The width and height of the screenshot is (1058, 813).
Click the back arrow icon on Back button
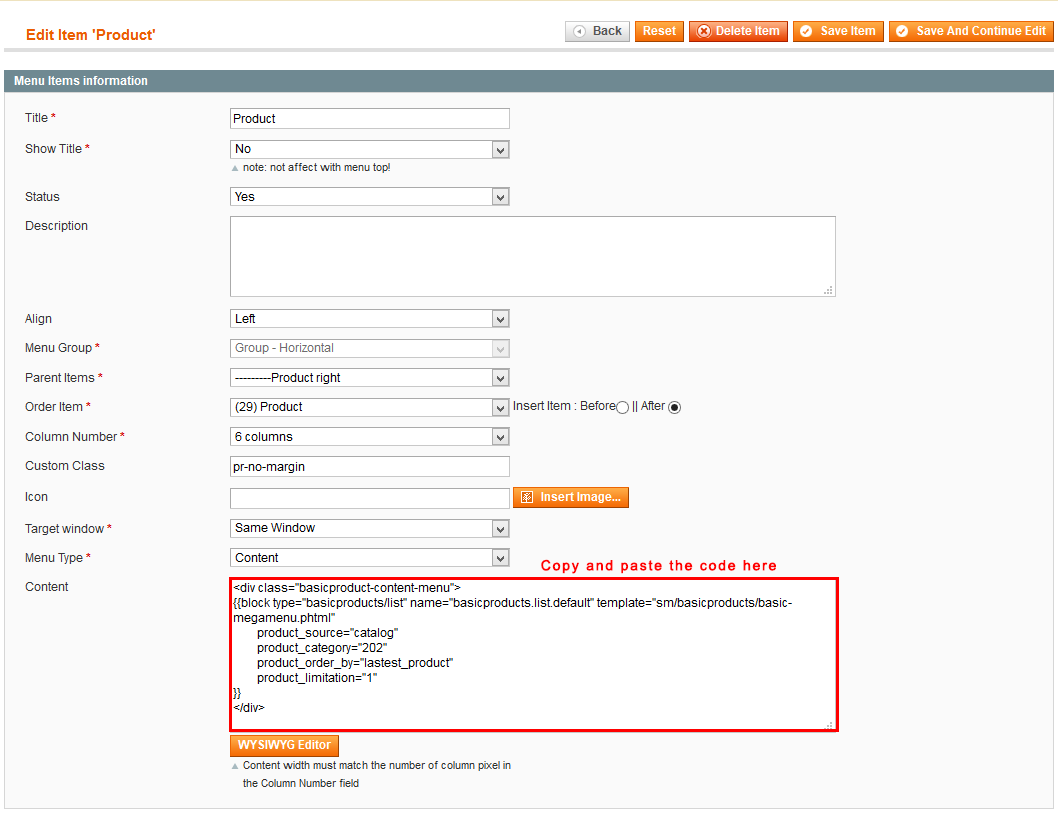click(x=579, y=32)
